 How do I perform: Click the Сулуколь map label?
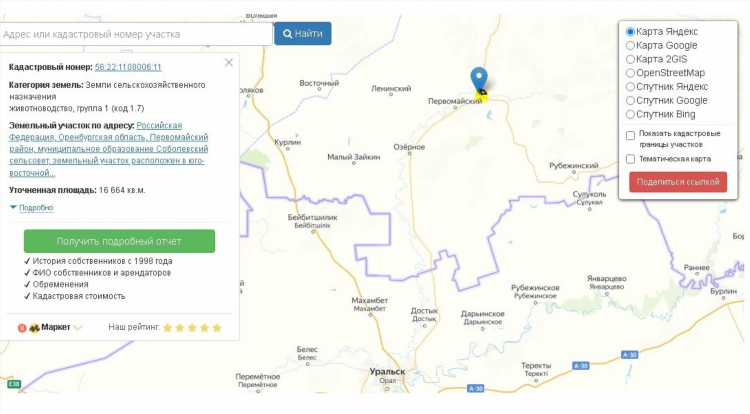[589, 195]
